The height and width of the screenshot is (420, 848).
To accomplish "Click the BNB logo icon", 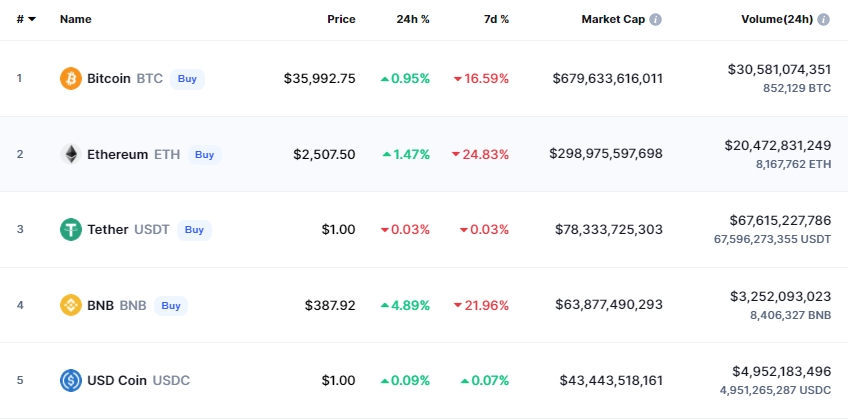I will pyautogui.click(x=71, y=305).
